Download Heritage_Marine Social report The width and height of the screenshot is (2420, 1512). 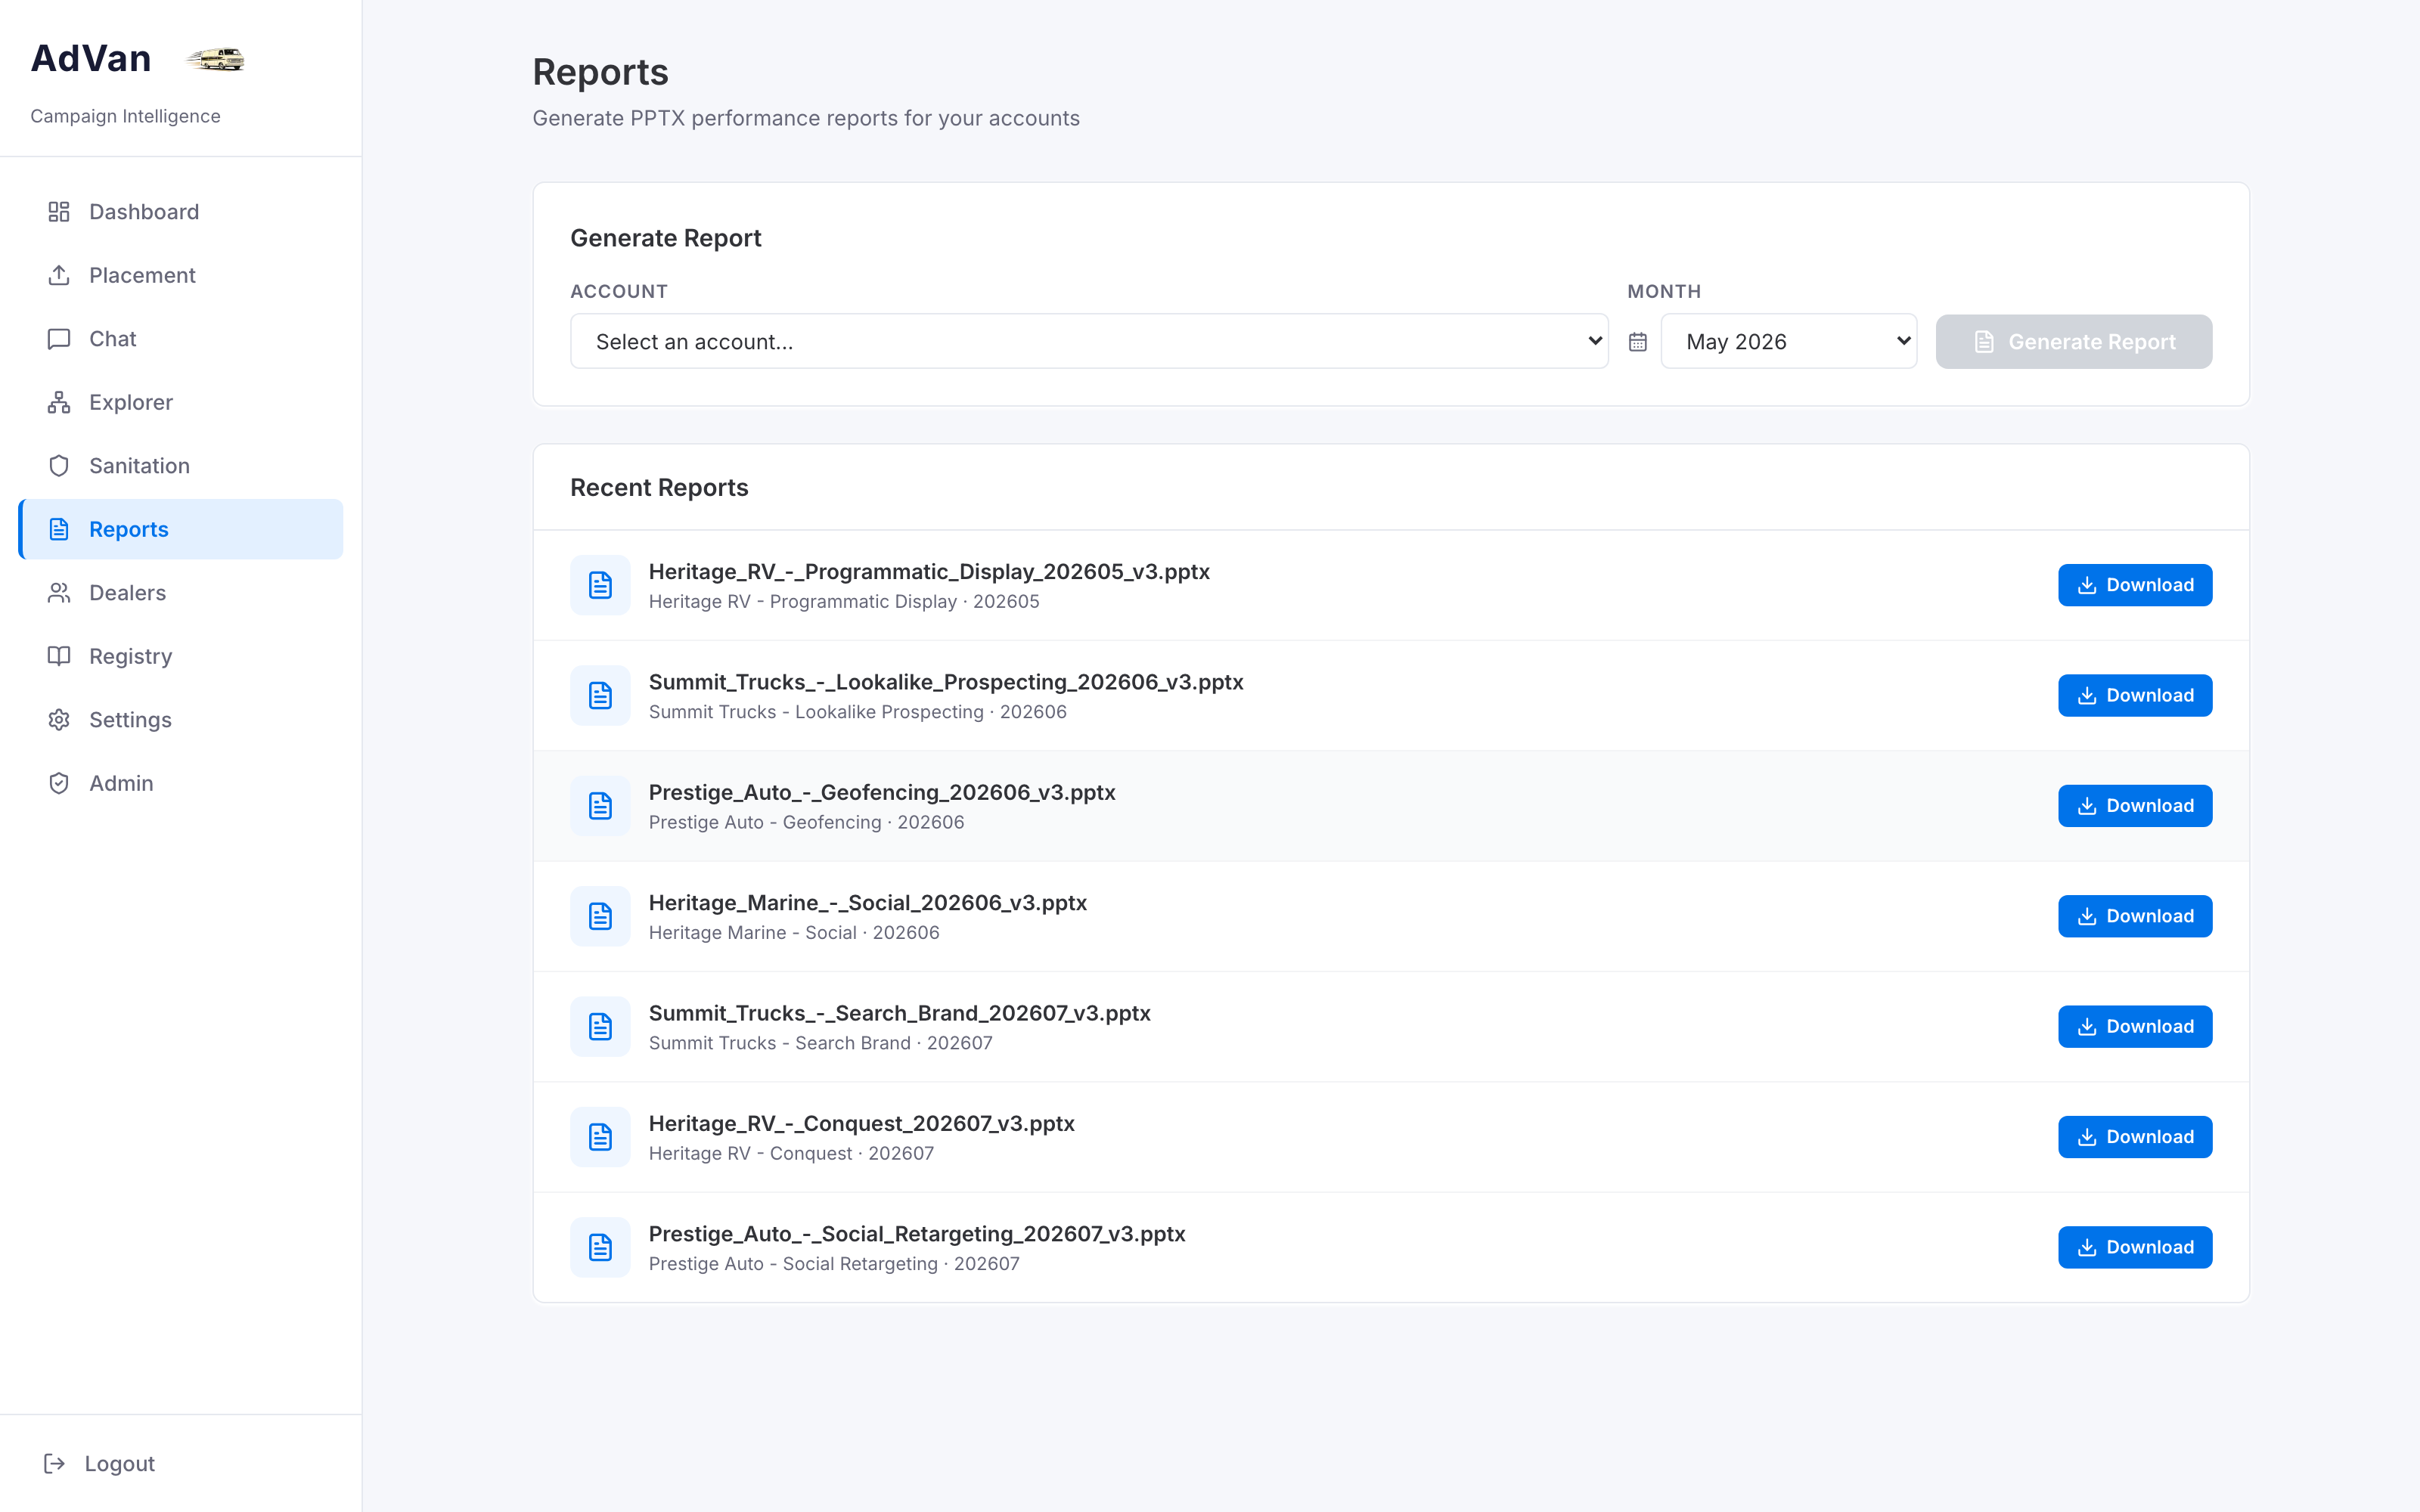2135,916
